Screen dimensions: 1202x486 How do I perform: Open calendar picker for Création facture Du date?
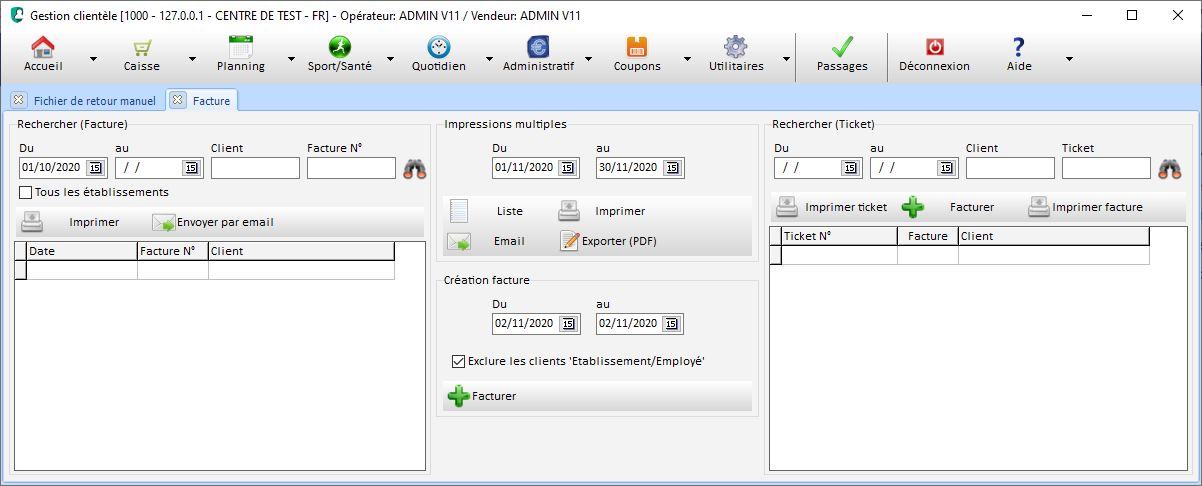tap(568, 324)
